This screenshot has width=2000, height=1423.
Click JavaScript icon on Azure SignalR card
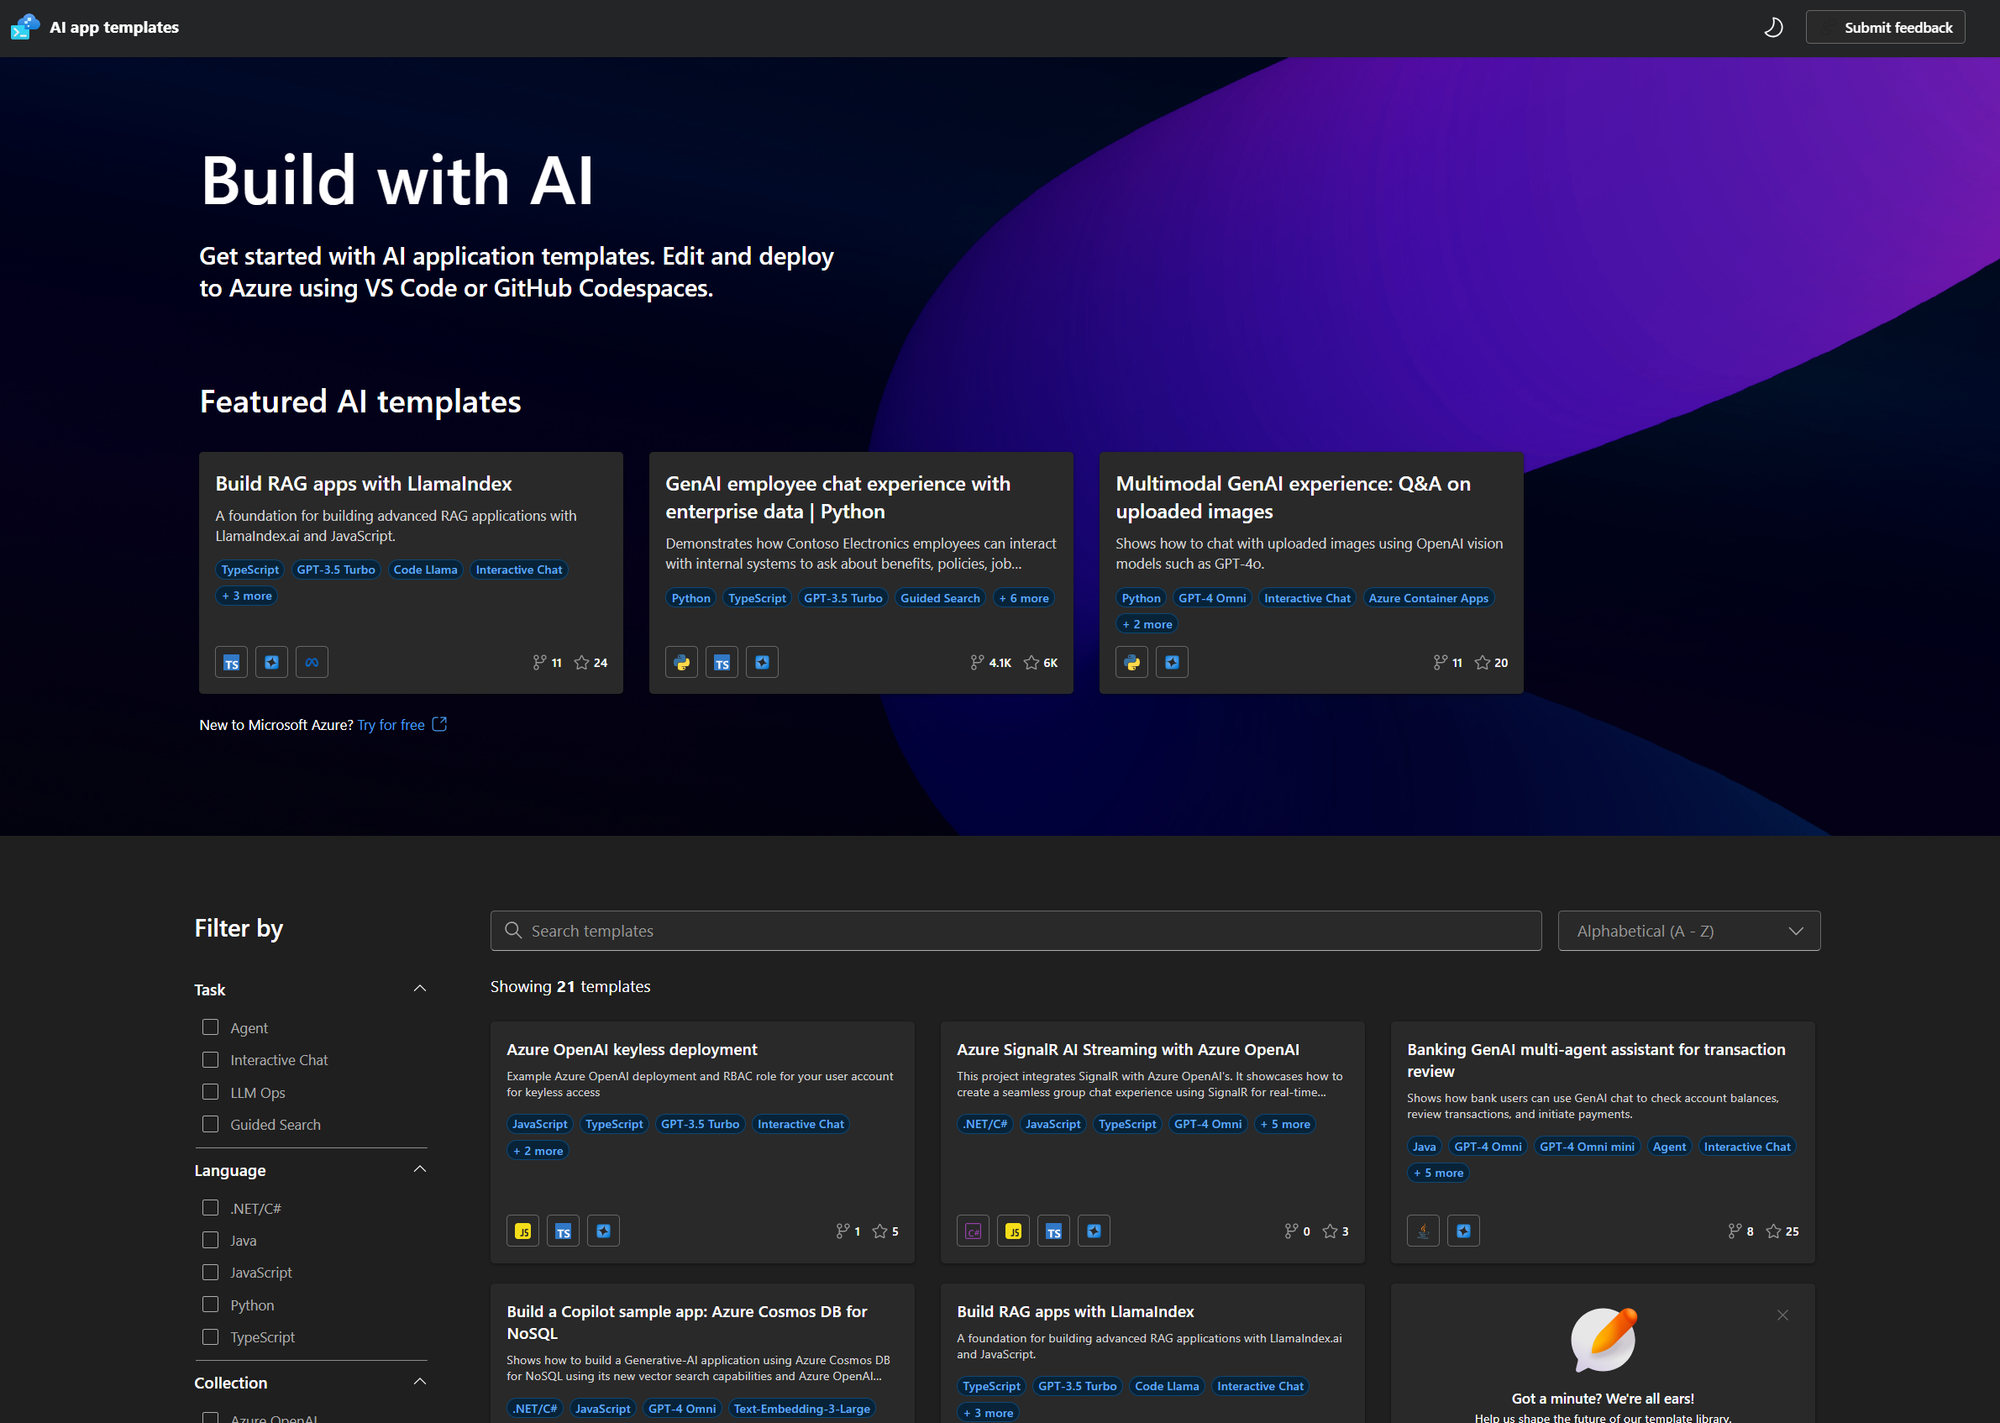pyautogui.click(x=1013, y=1231)
